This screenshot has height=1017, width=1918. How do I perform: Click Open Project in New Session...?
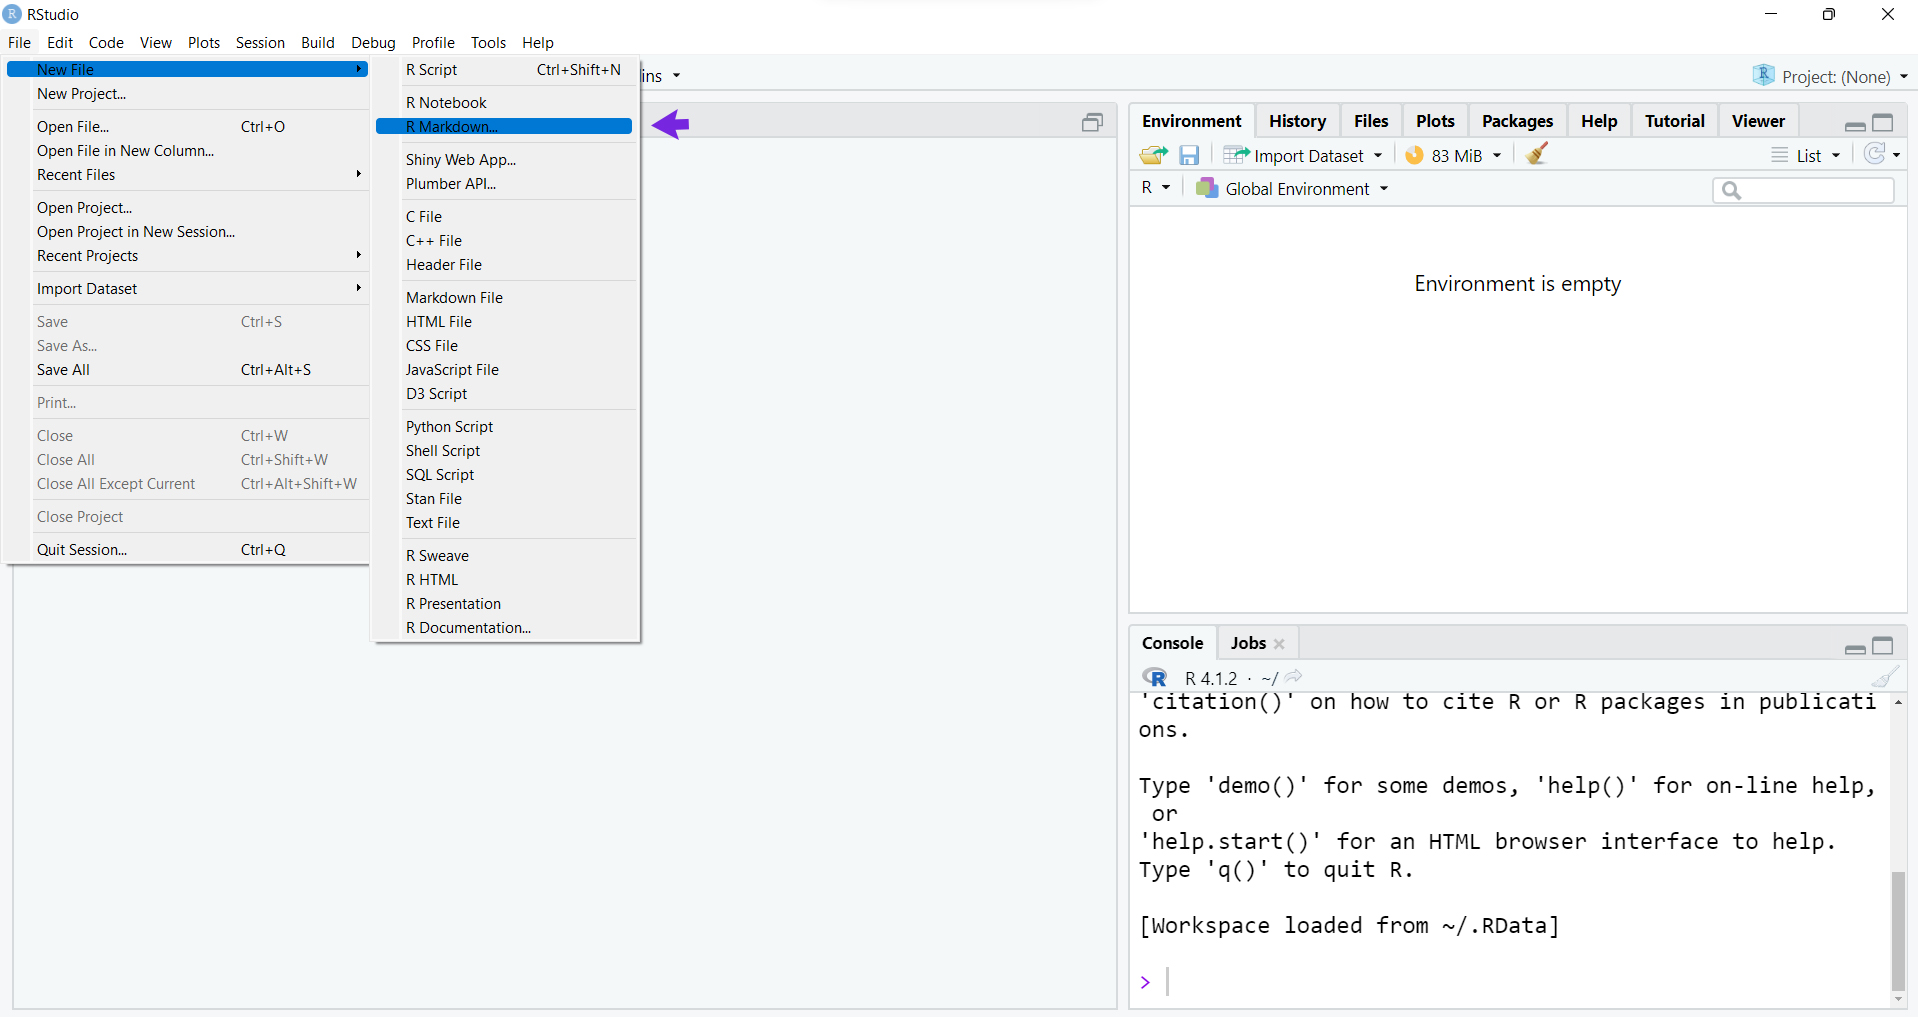(187, 232)
